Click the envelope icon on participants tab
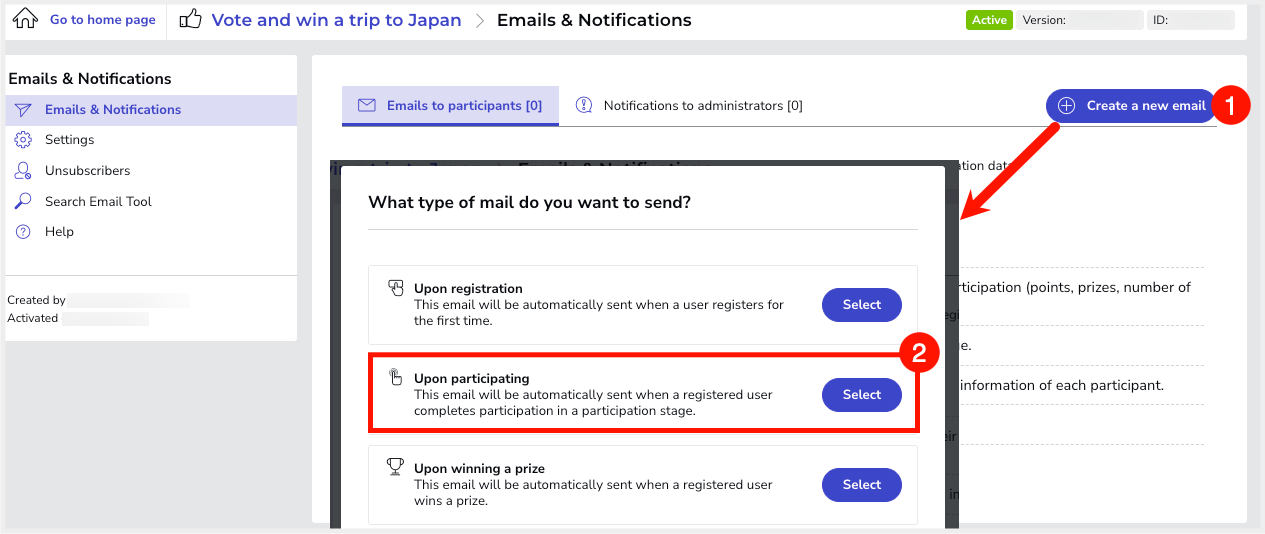Image resolution: width=1265 pixels, height=534 pixels. click(367, 105)
